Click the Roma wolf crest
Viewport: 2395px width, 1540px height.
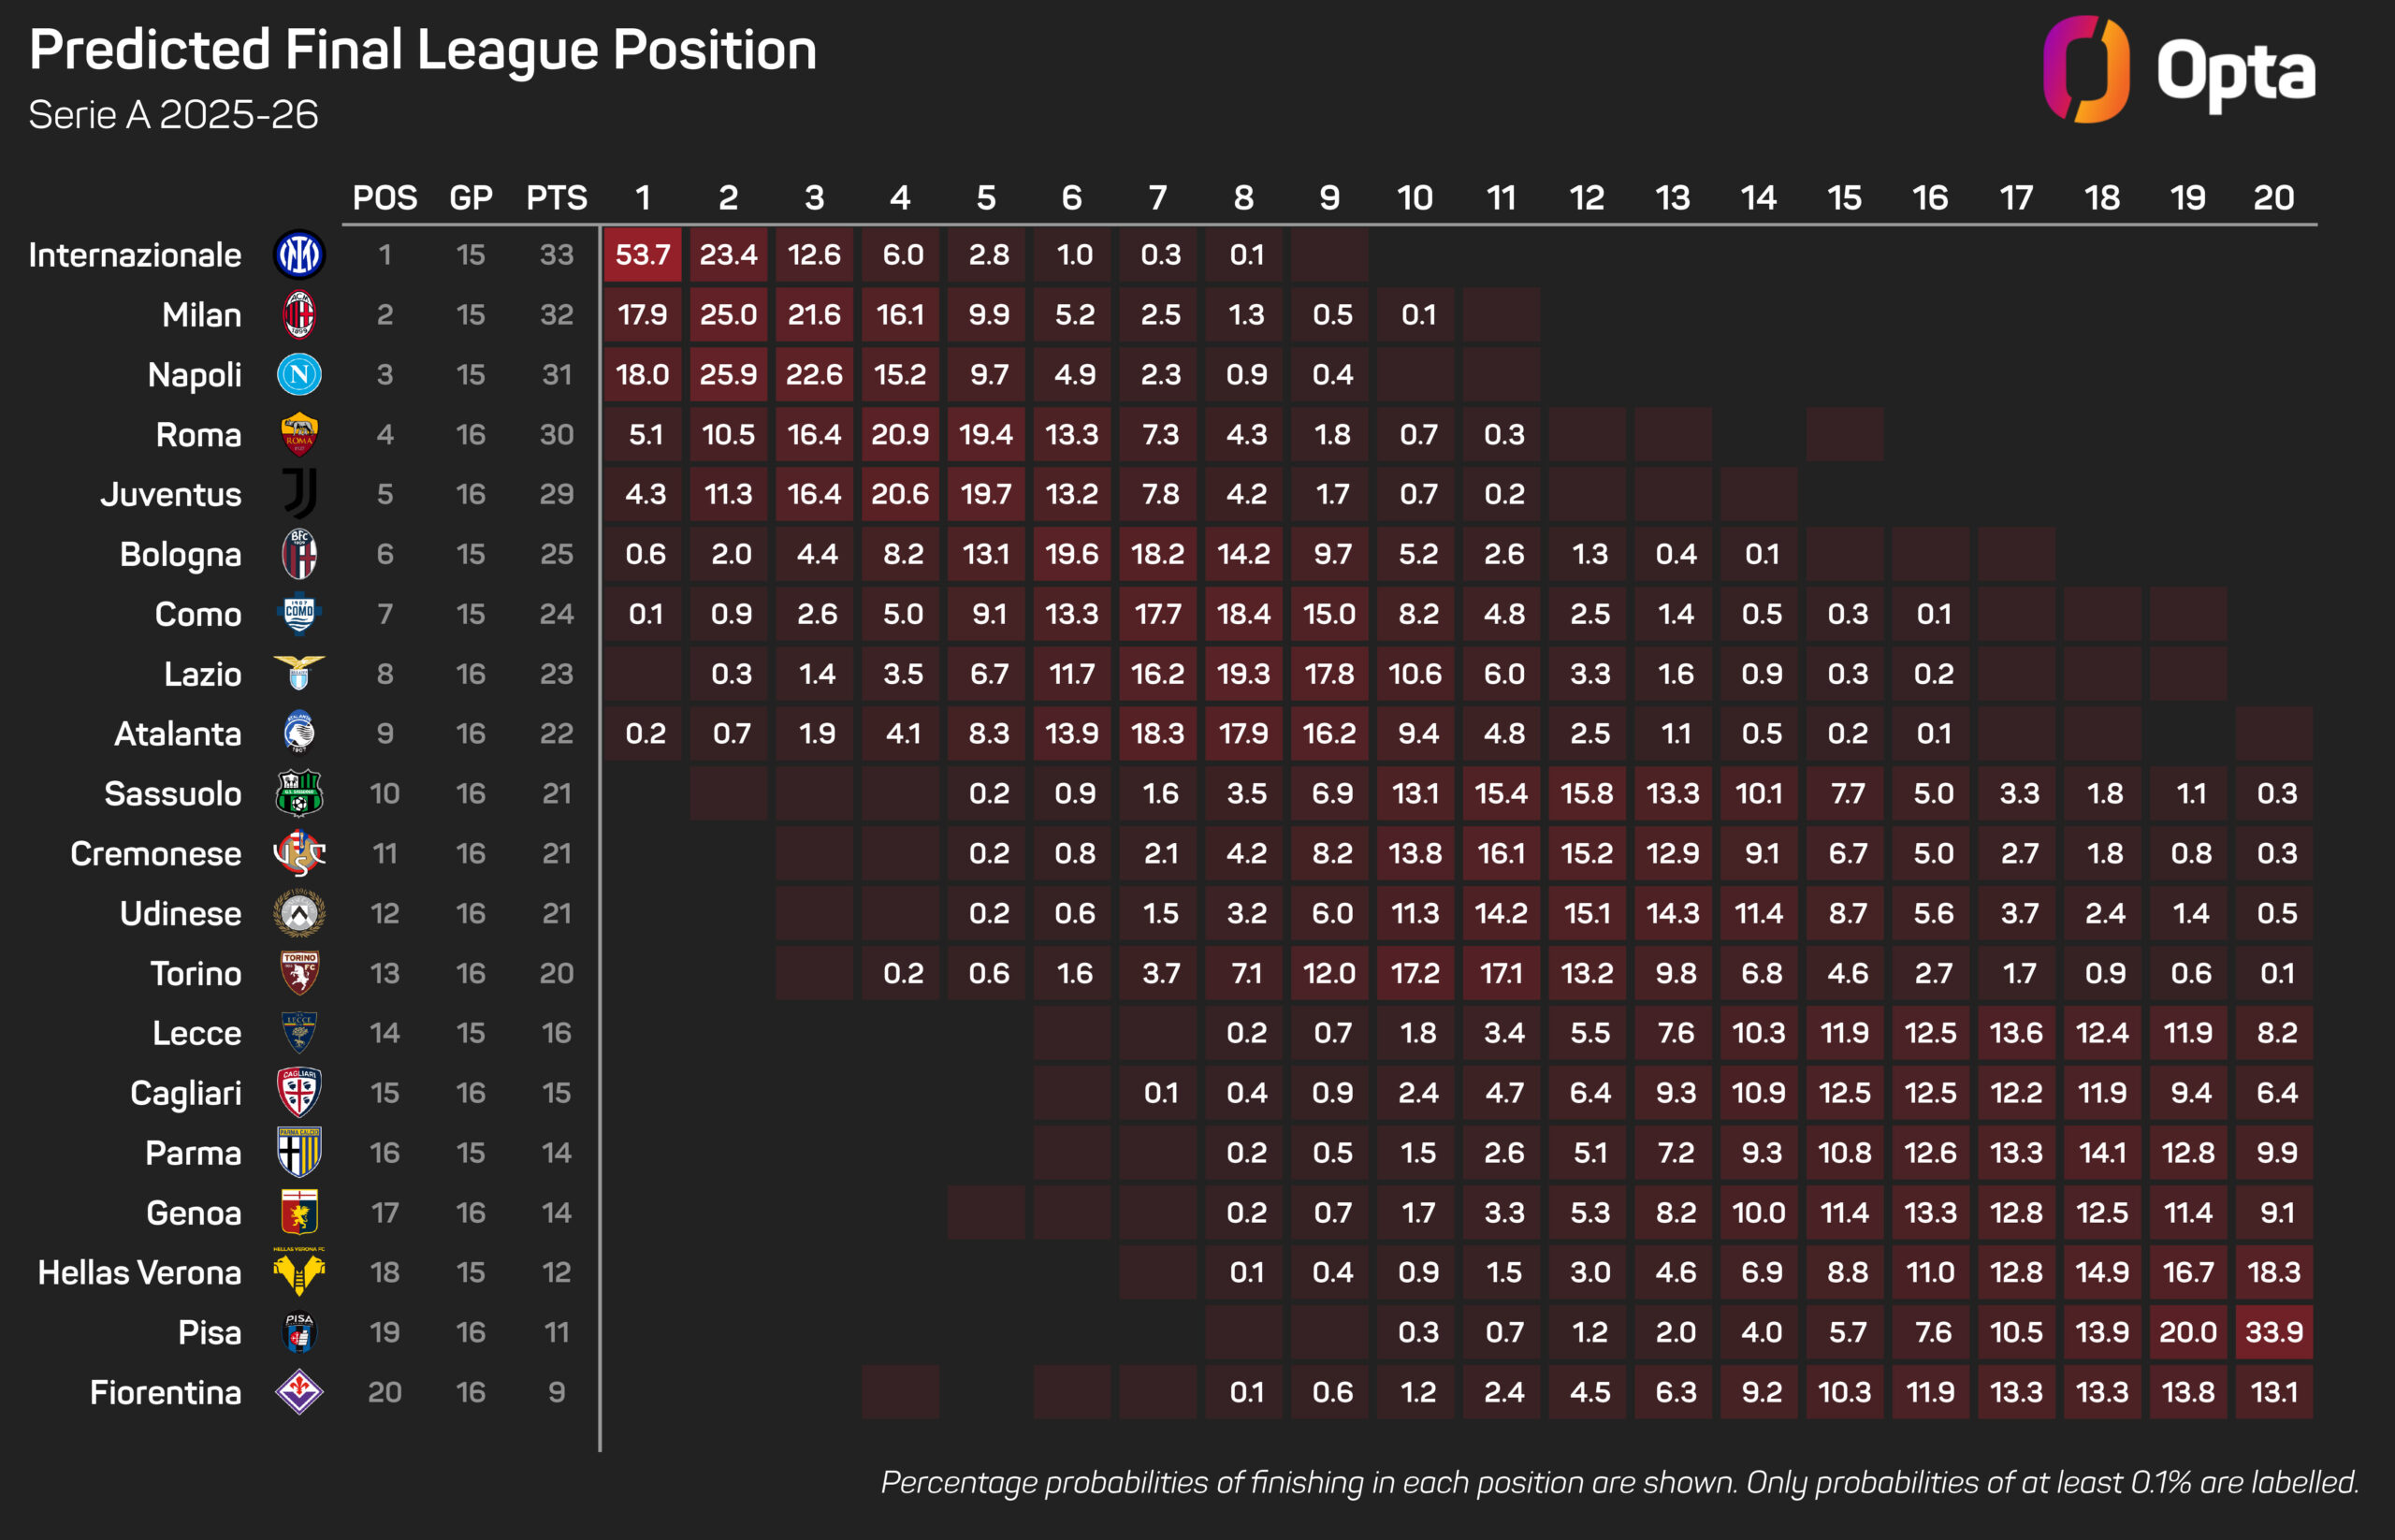[x=299, y=435]
